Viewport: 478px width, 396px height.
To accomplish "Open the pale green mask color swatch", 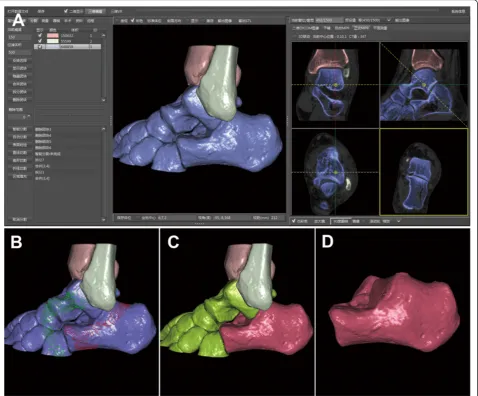I will [53, 41].
